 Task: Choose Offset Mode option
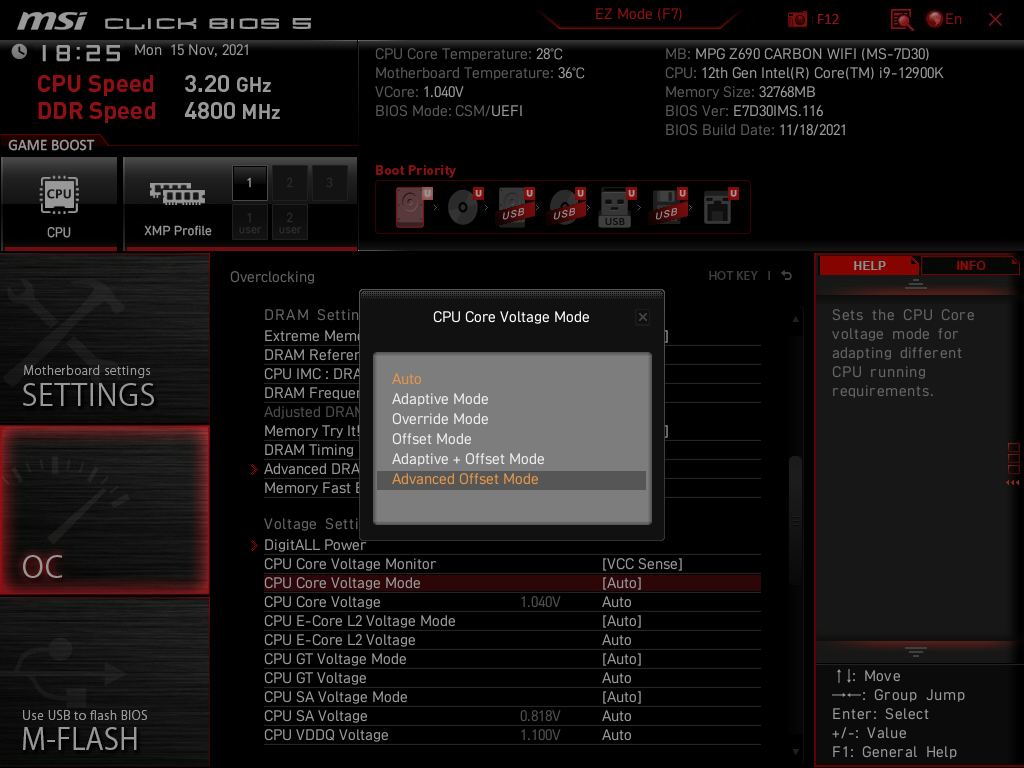[511, 440]
